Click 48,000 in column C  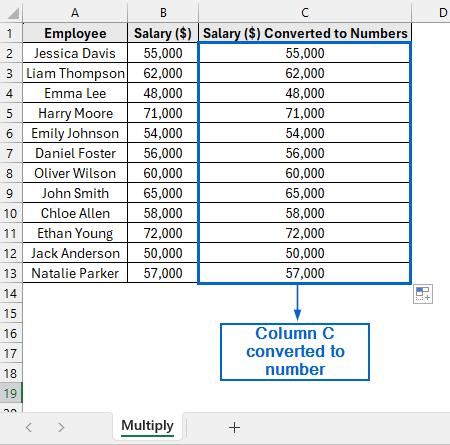tap(305, 93)
